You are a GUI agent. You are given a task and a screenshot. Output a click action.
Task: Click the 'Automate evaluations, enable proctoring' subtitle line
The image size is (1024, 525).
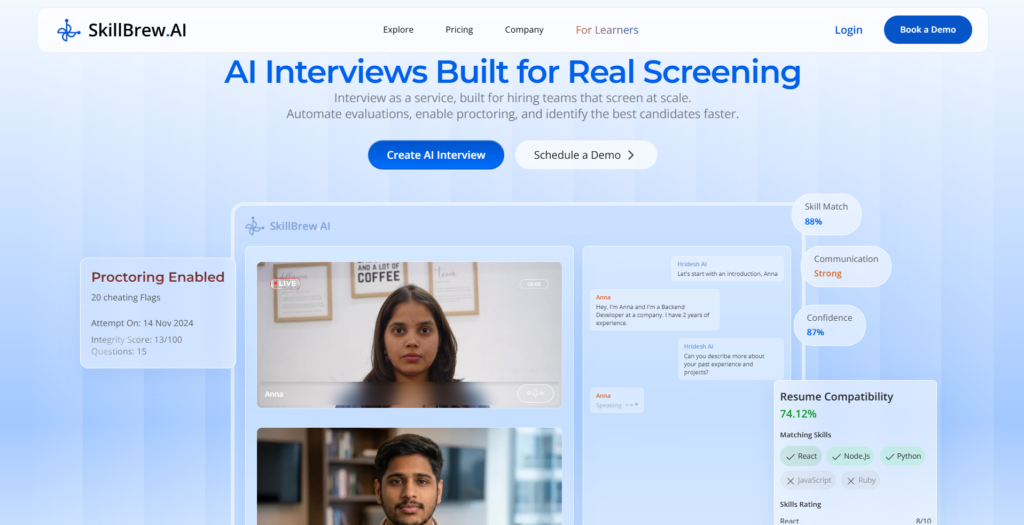click(512, 114)
